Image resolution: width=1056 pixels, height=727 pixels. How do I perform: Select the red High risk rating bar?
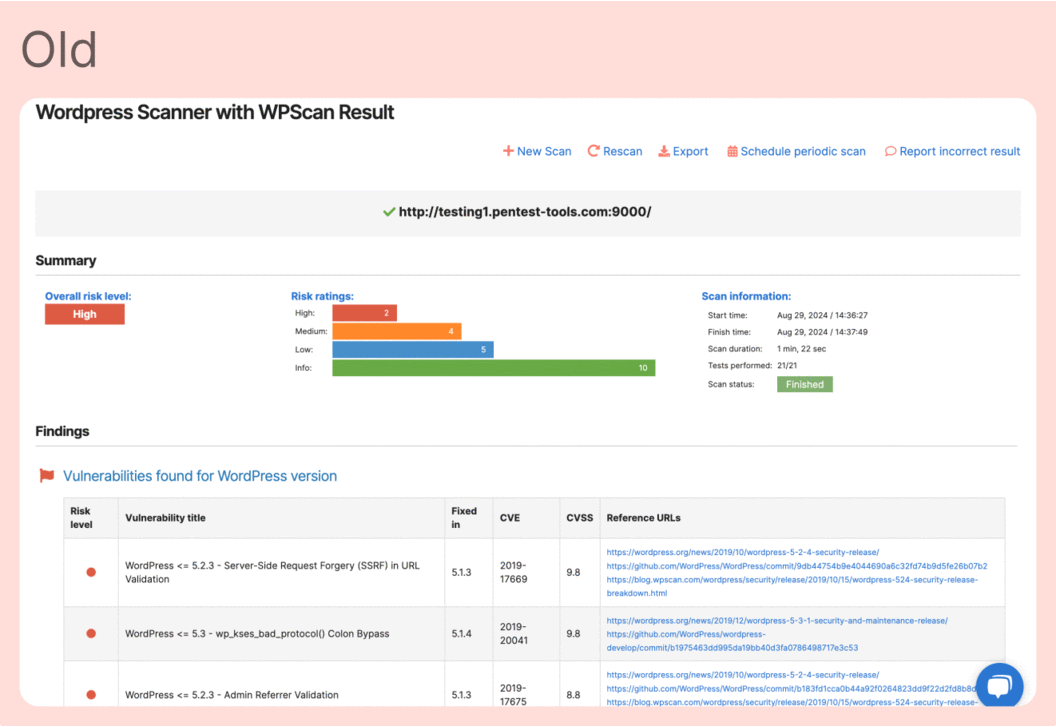coord(364,313)
